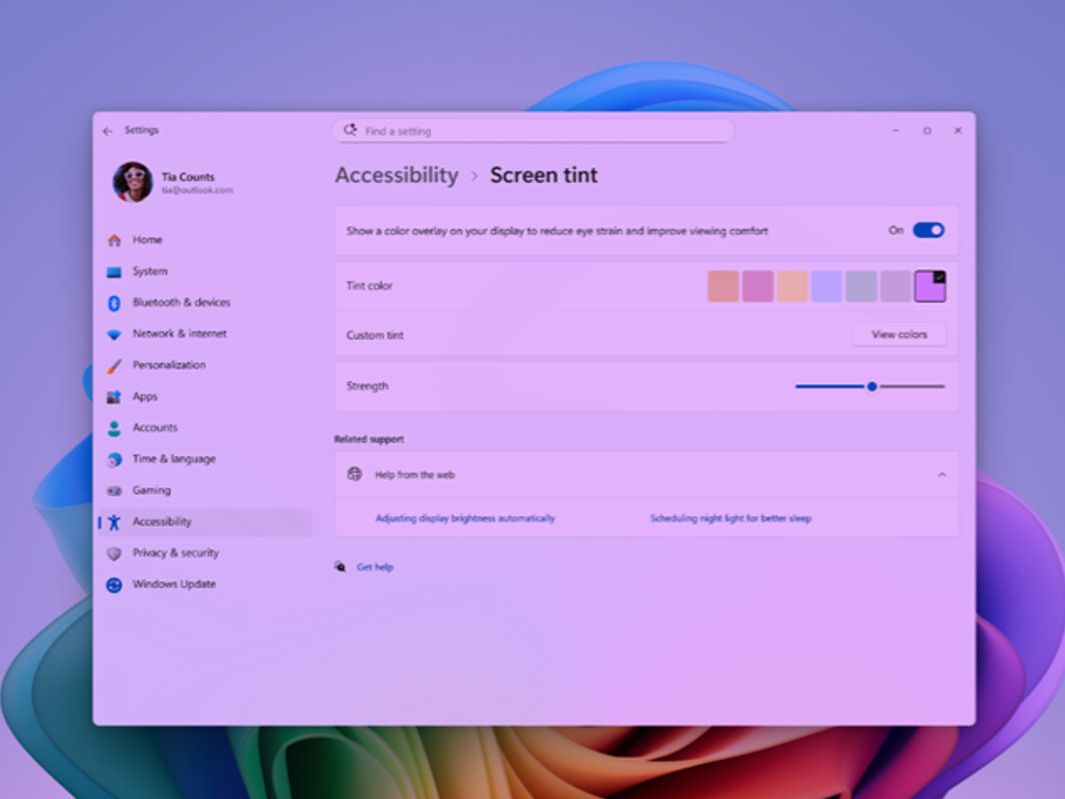Collapse the Help from the web section
Screen dimensions: 1065x799
[x=942, y=475]
